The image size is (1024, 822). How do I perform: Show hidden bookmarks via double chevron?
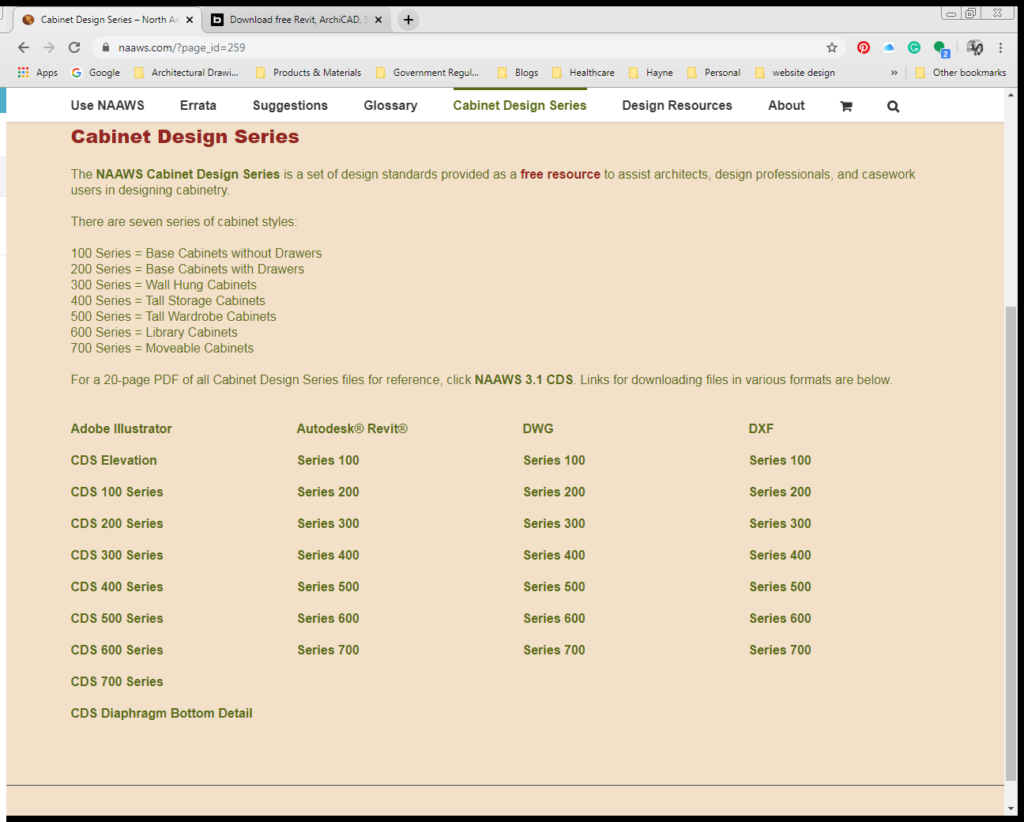[894, 72]
